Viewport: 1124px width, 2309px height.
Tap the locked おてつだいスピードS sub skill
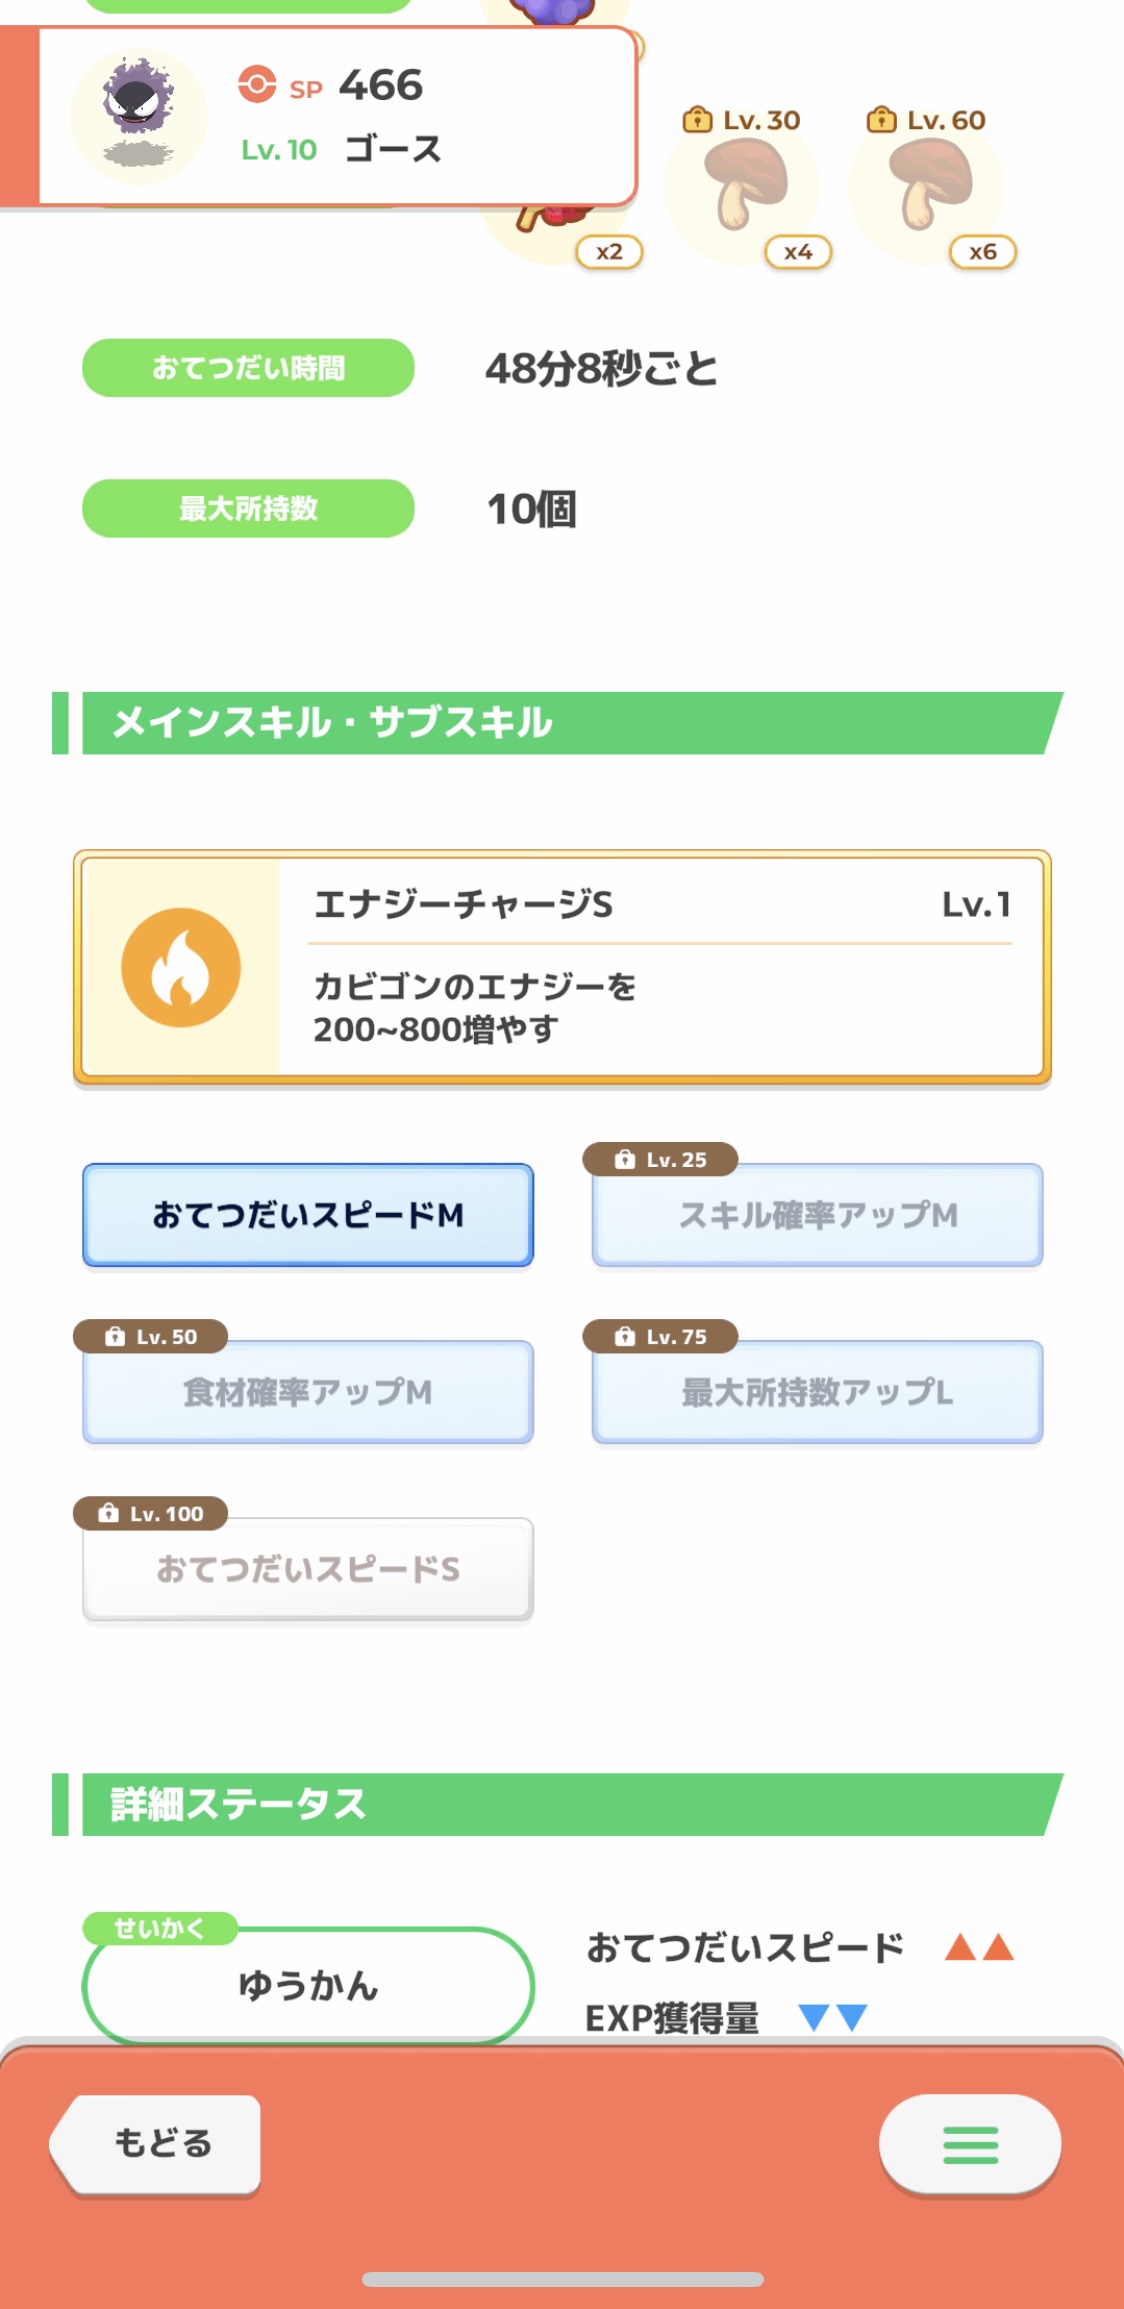coord(308,1569)
